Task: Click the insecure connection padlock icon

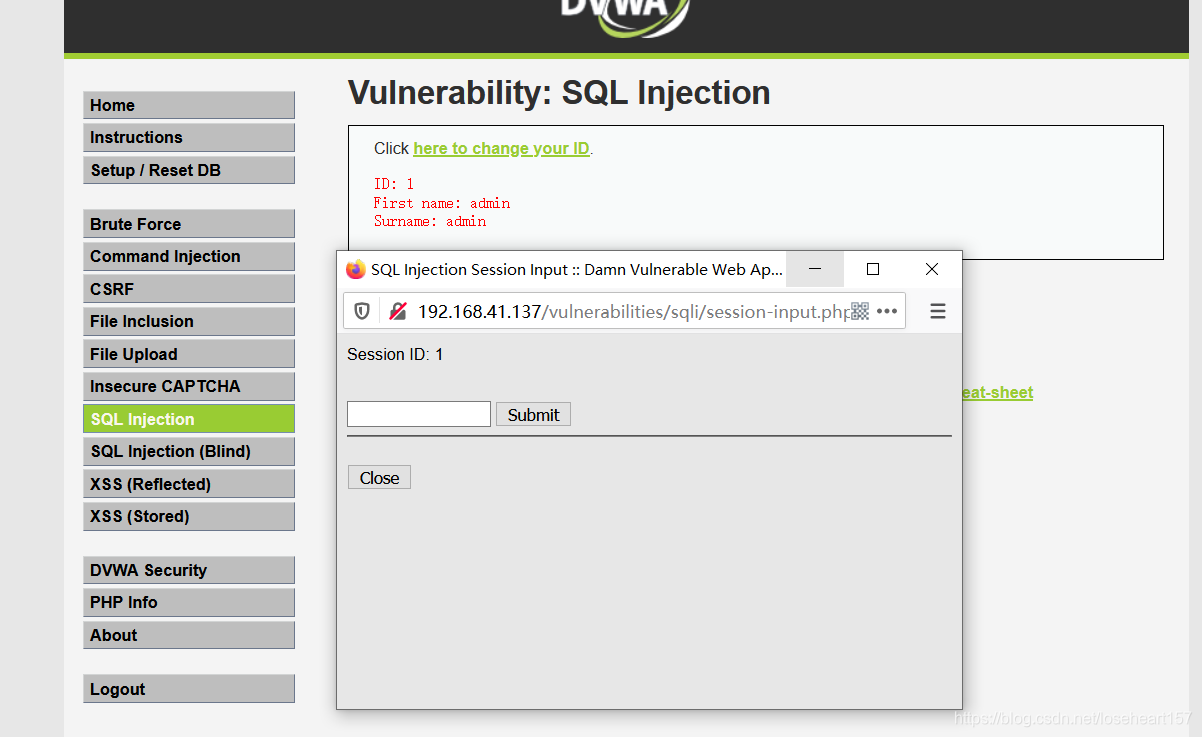Action: point(398,311)
